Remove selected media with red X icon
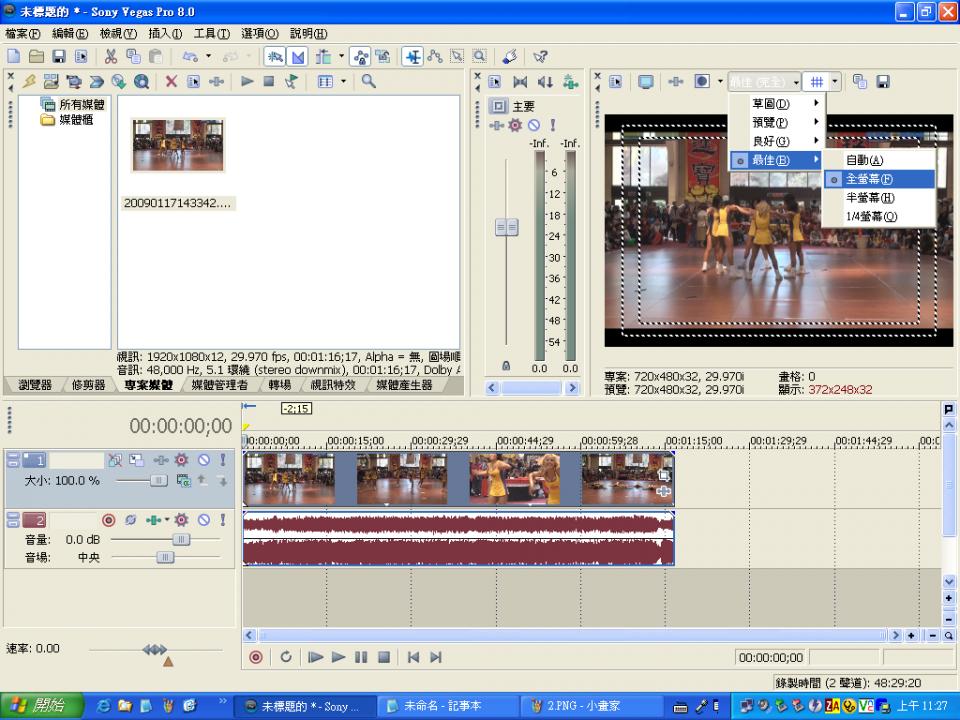This screenshot has height=720, width=960. [x=171, y=82]
